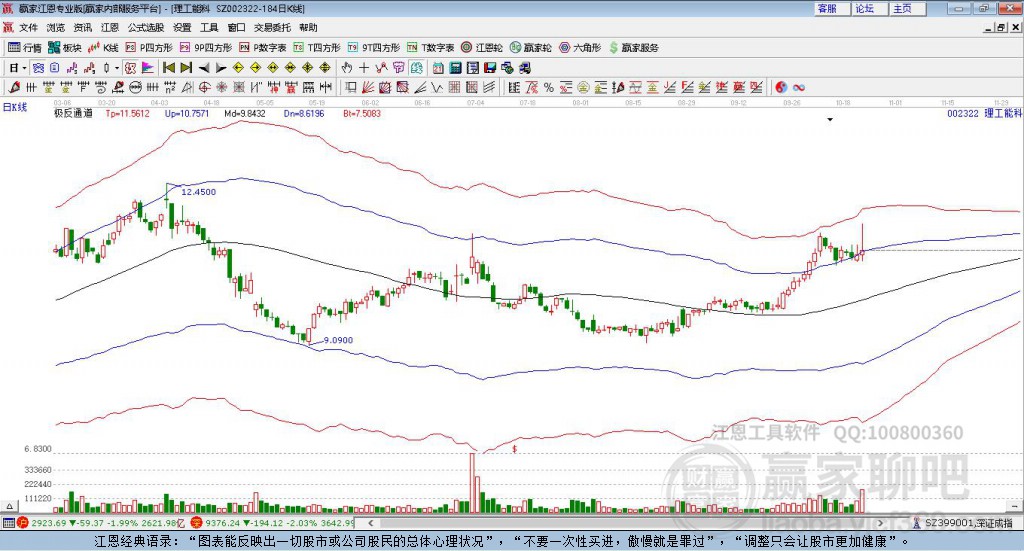
Task: Select the crosshair cursor tool
Action: click(x=364, y=68)
